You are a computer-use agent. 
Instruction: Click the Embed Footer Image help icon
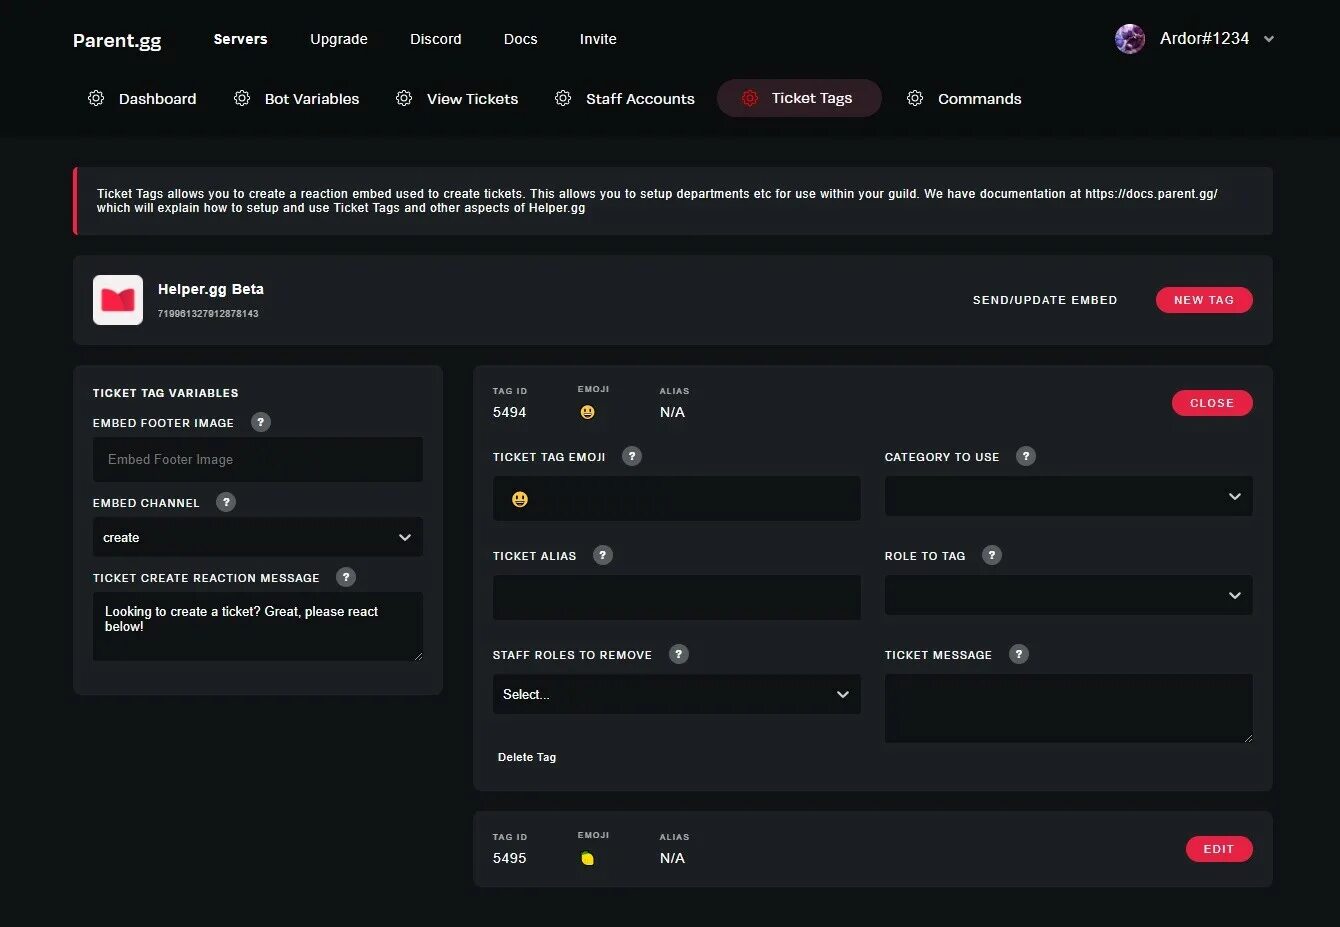tap(261, 422)
